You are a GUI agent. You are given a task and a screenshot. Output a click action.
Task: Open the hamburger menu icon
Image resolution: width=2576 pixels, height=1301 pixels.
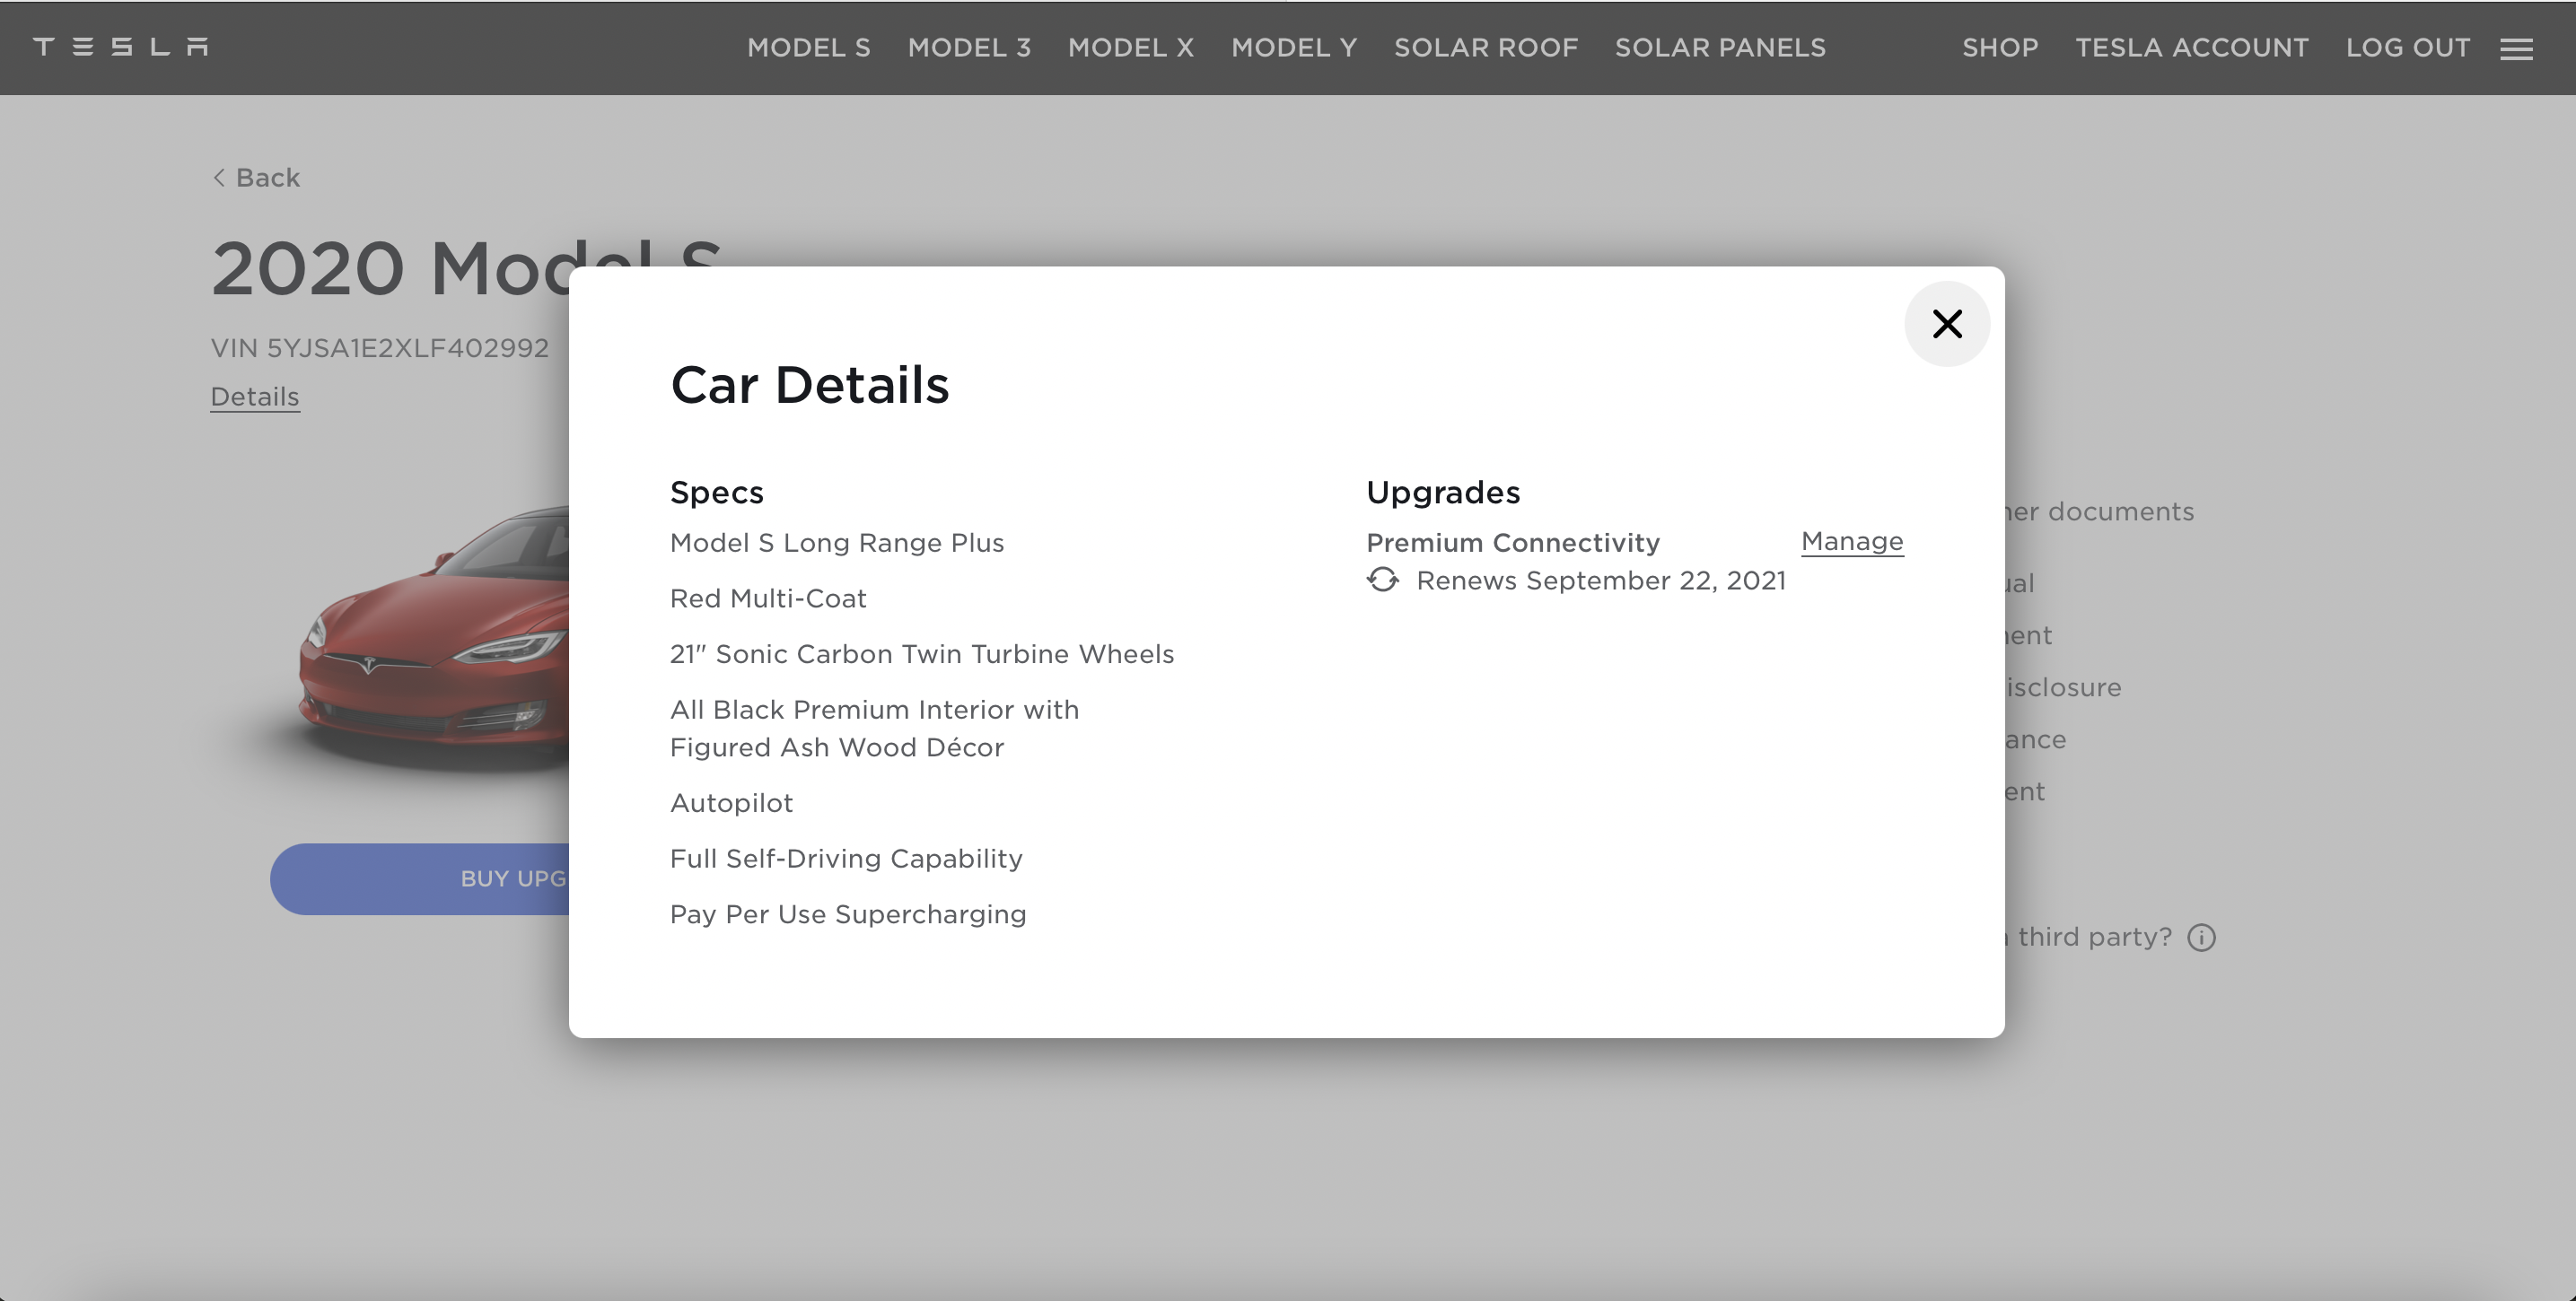(x=2516, y=49)
